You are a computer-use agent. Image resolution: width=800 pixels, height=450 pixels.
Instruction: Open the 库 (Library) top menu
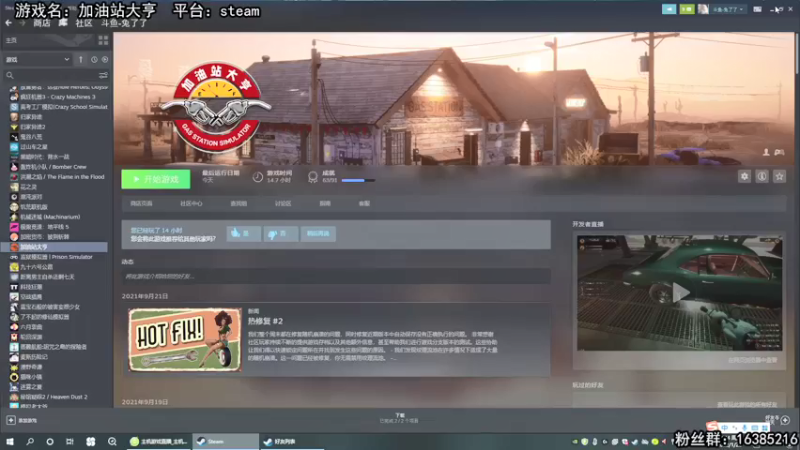point(63,23)
